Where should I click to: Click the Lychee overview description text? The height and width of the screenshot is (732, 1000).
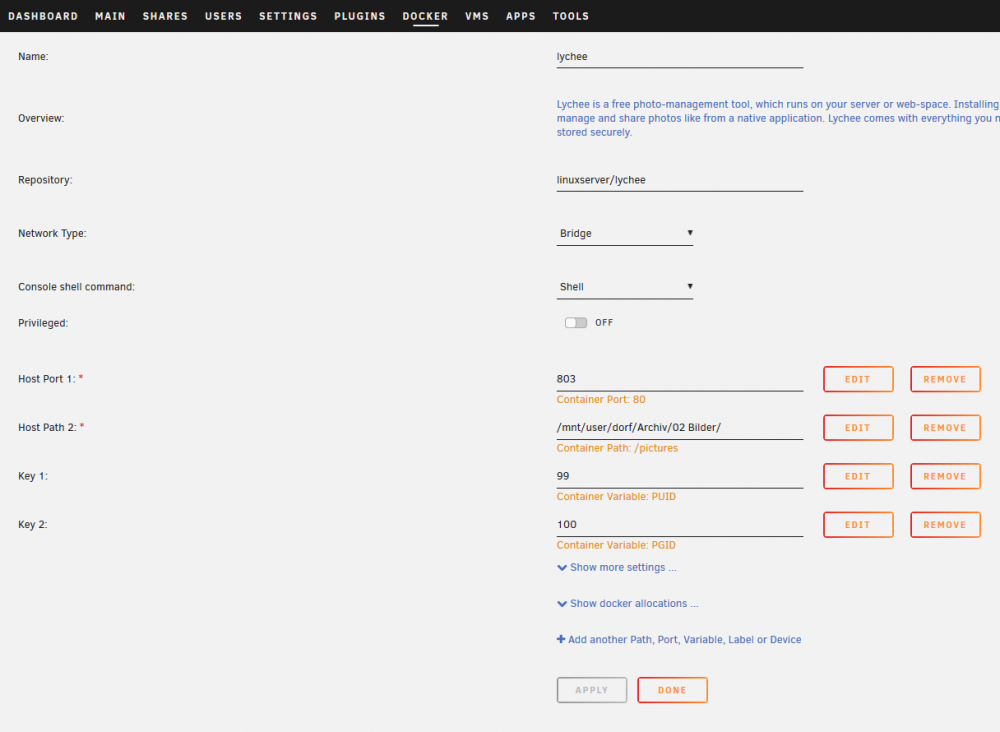click(778, 119)
